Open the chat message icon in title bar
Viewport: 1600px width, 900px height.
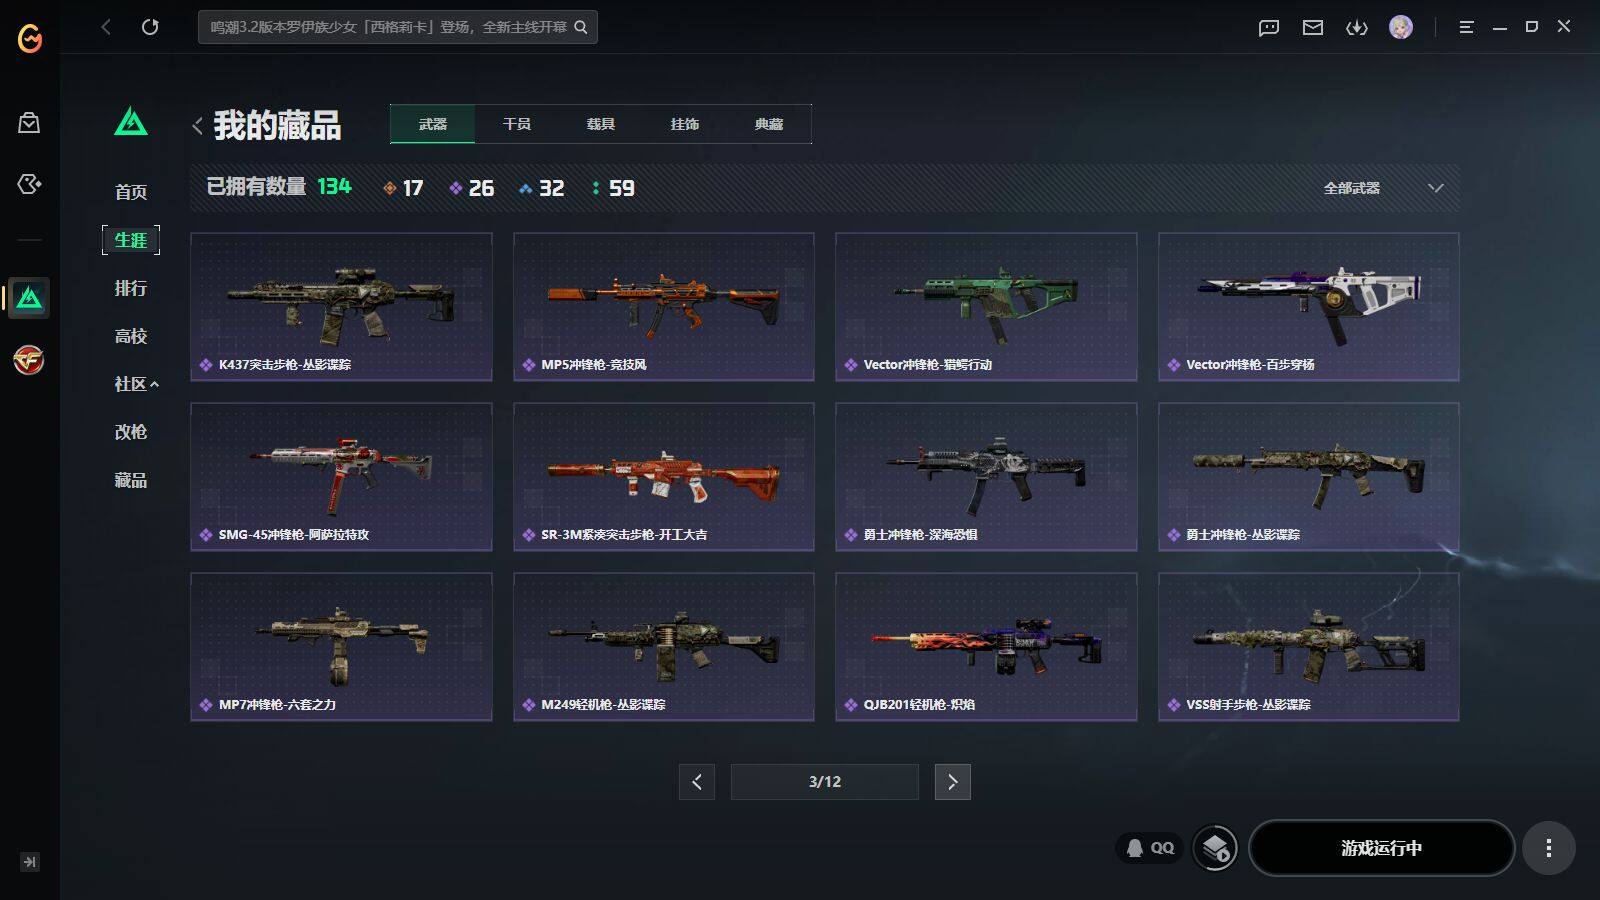coord(1269,28)
